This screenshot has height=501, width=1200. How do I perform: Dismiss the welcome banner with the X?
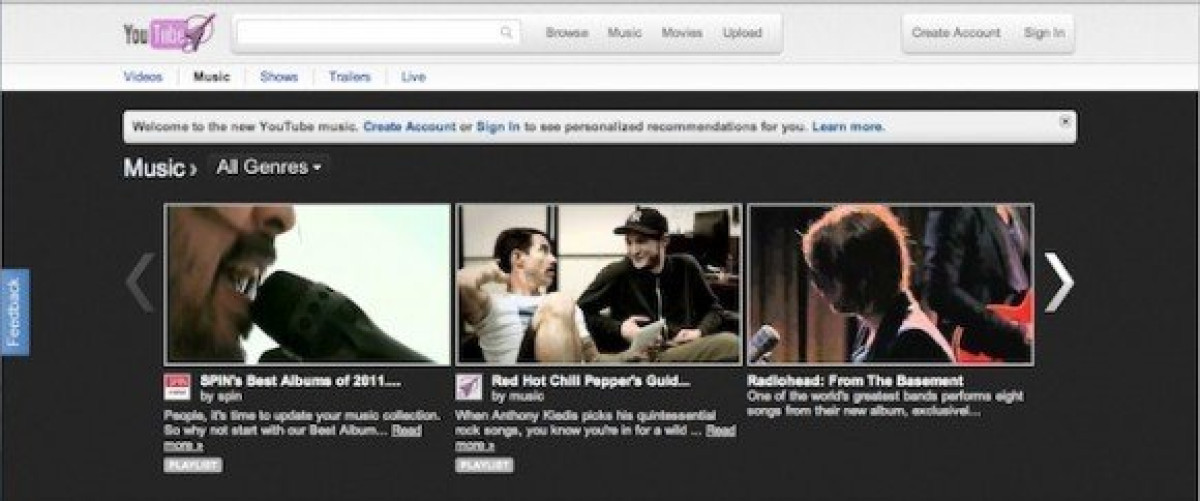(x=1065, y=121)
